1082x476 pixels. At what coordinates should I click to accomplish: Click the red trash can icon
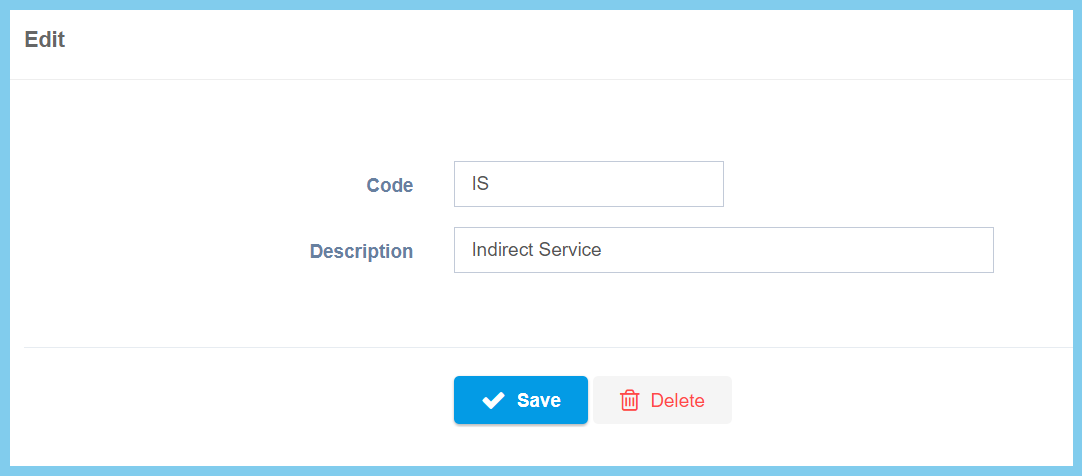630,401
